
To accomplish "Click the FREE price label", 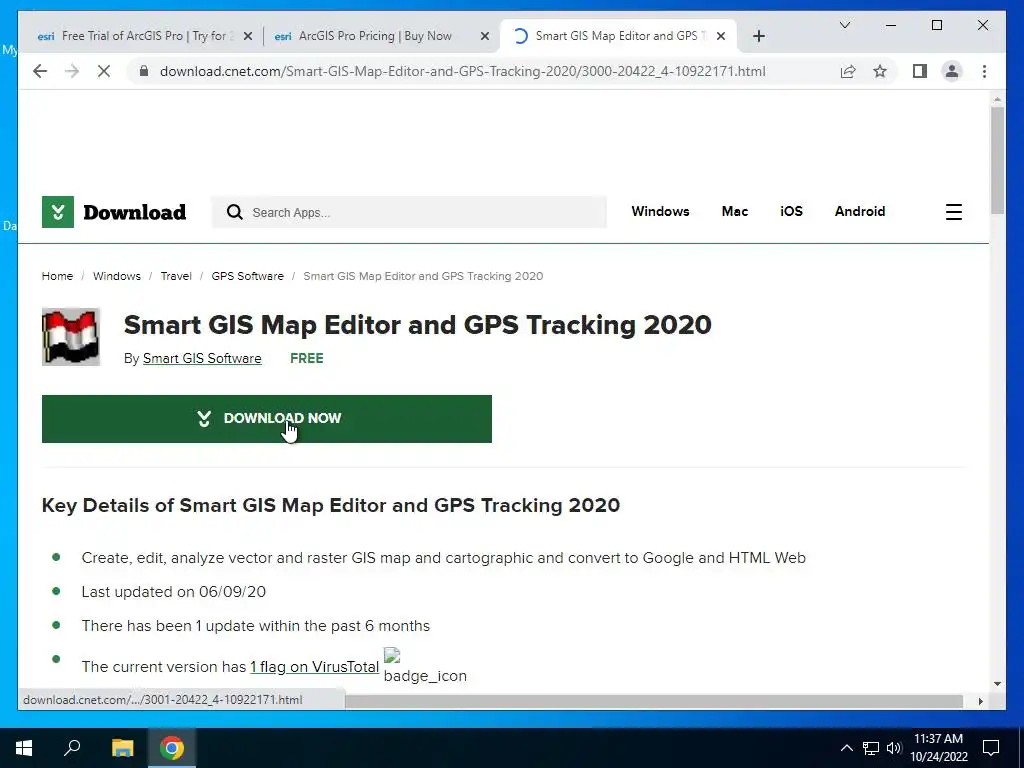I will click(x=306, y=358).
